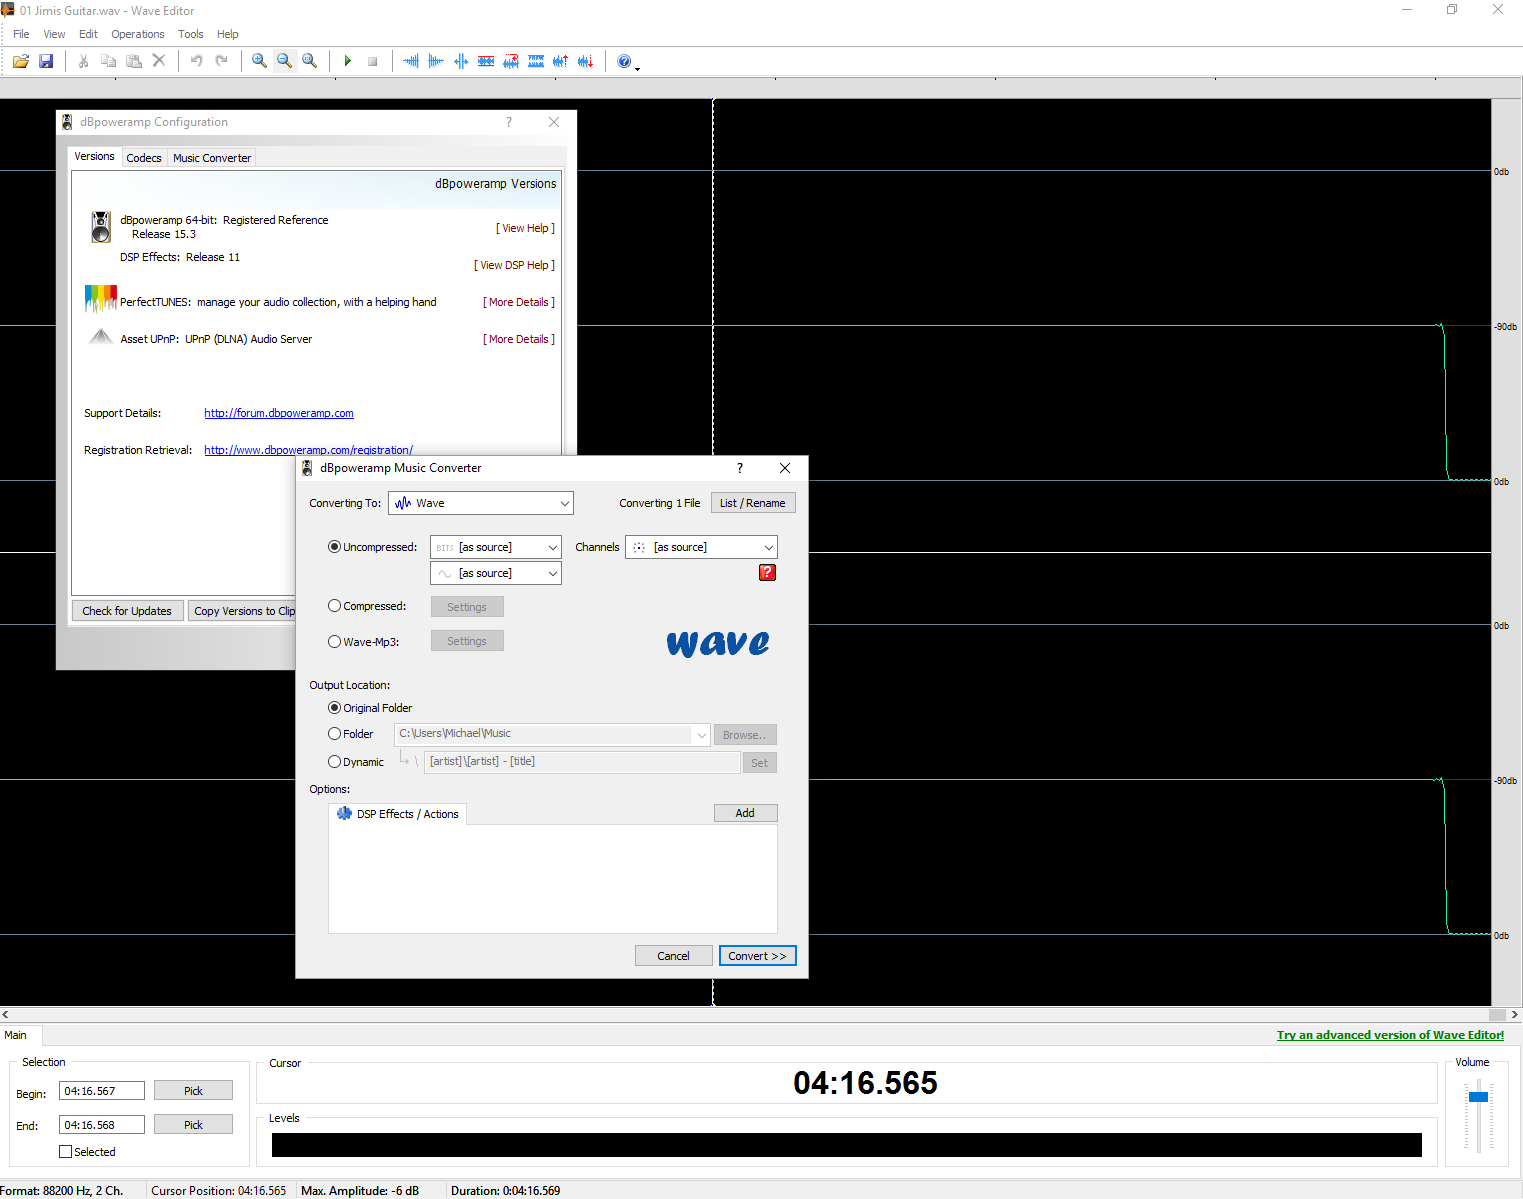The image size is (1523, 1199).
Task: Click the Volume slider handle
Action: click(x=1478, y=1097)
